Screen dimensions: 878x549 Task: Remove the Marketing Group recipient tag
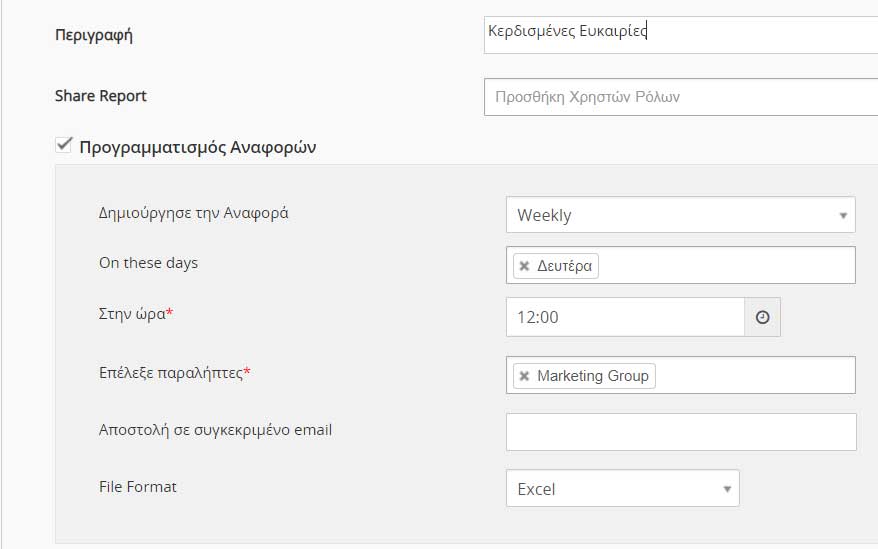coord(524,376)
